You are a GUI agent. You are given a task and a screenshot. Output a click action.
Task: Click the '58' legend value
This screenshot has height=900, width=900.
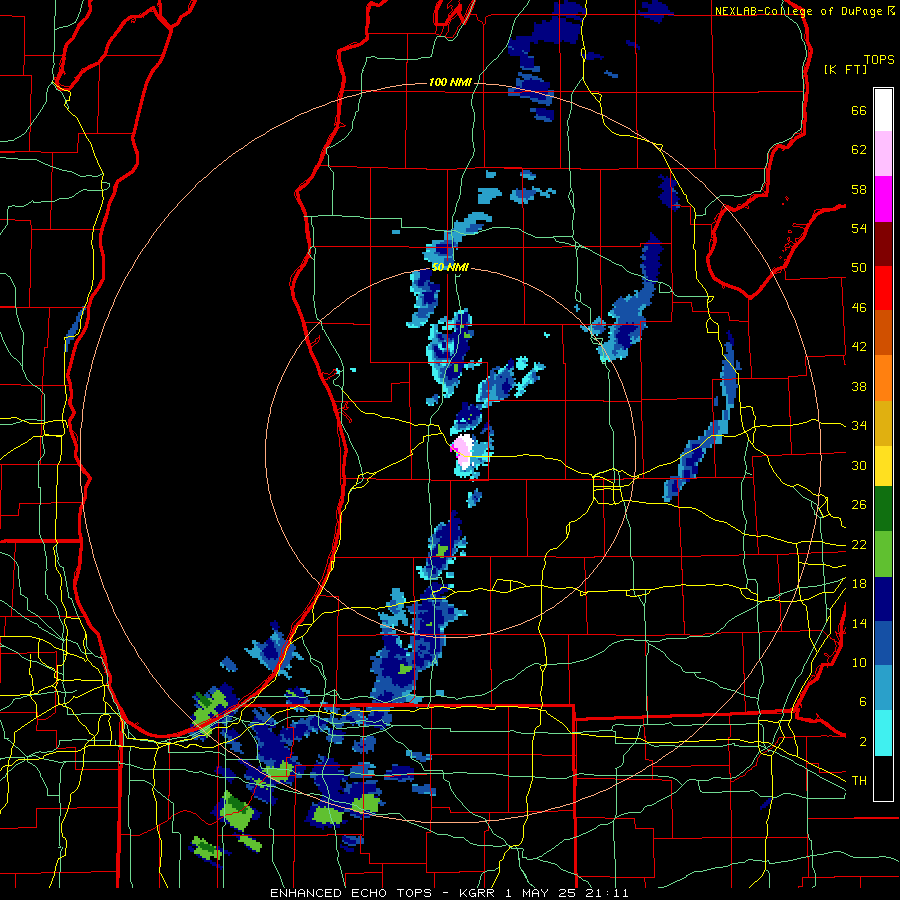(859, 189)
